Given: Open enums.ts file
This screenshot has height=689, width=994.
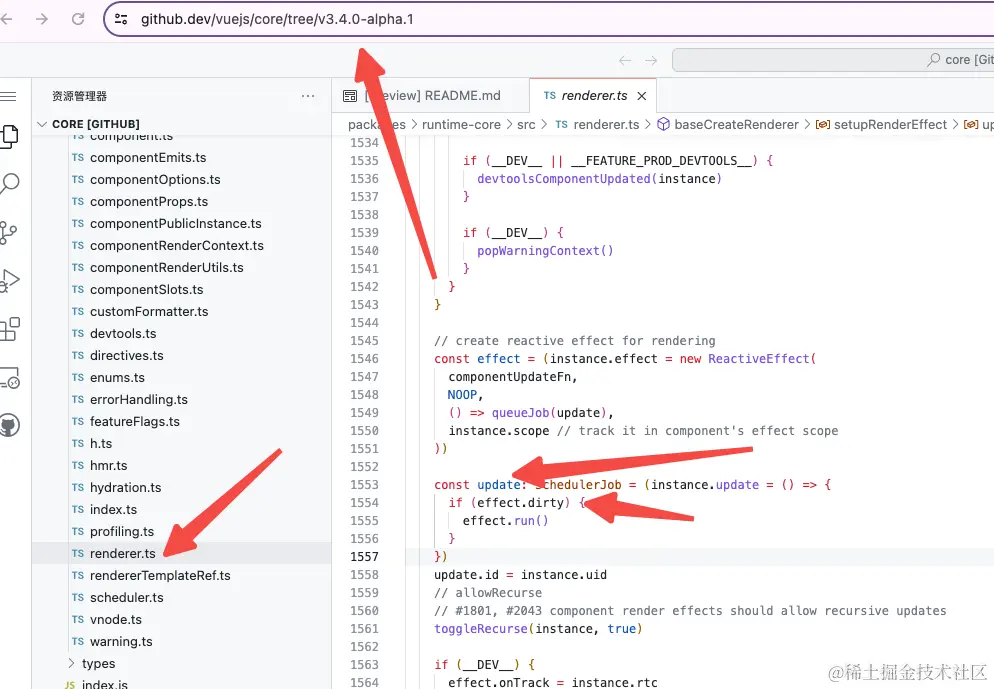Looking at the screenshot, I should coord(117,378).
